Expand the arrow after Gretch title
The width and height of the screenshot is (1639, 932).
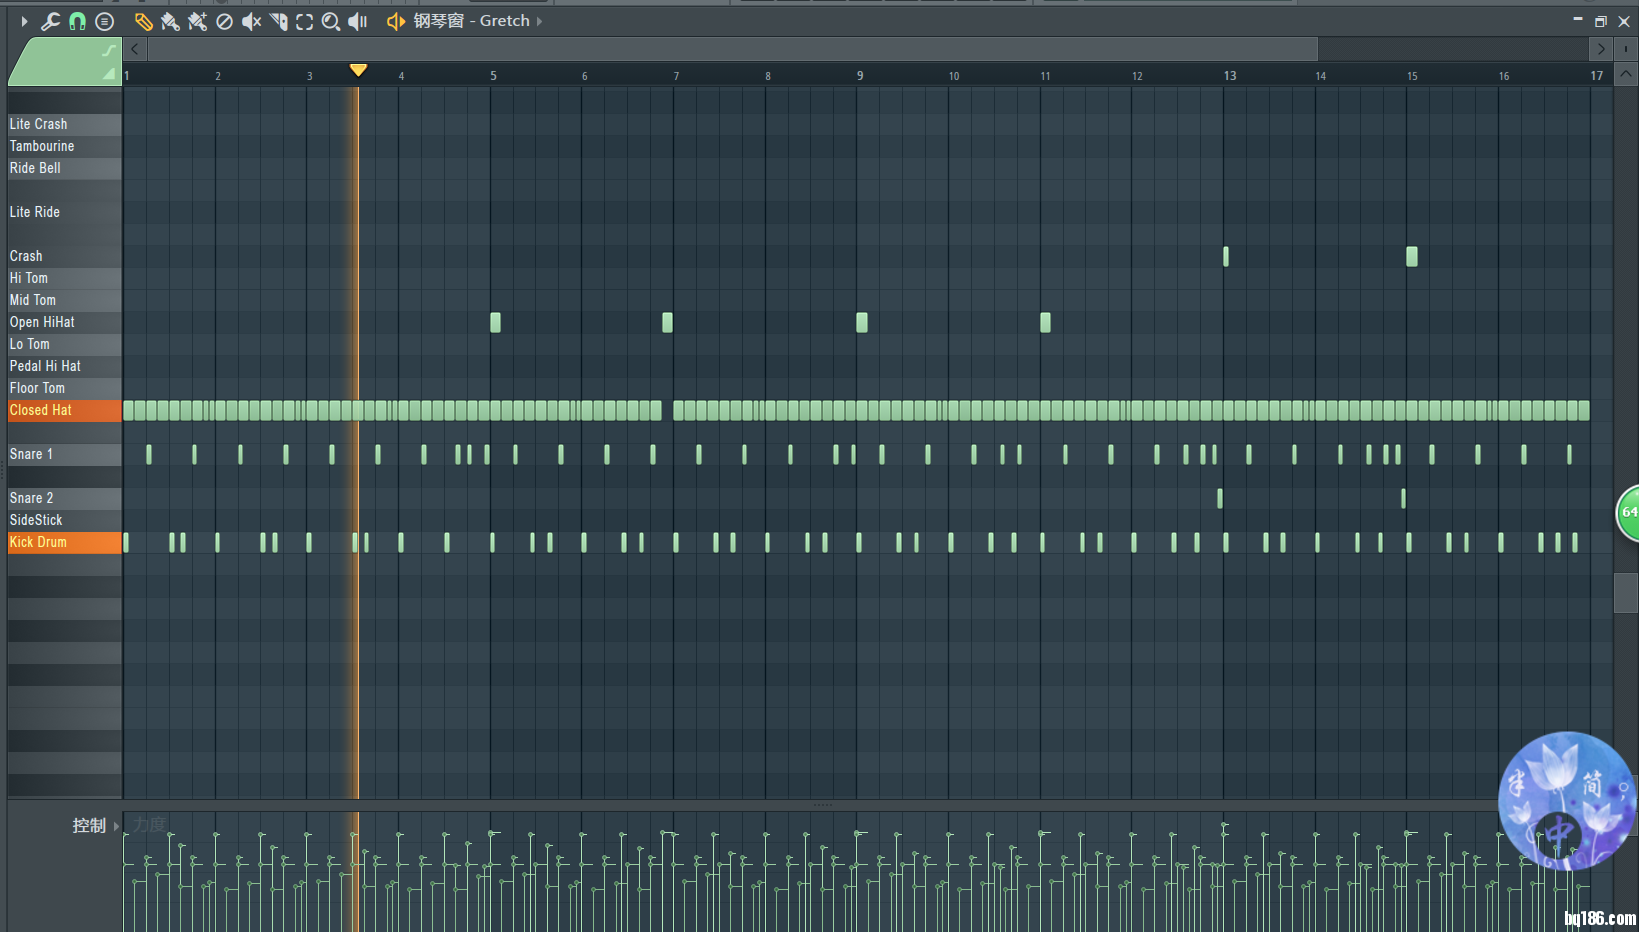pos(540,21)
